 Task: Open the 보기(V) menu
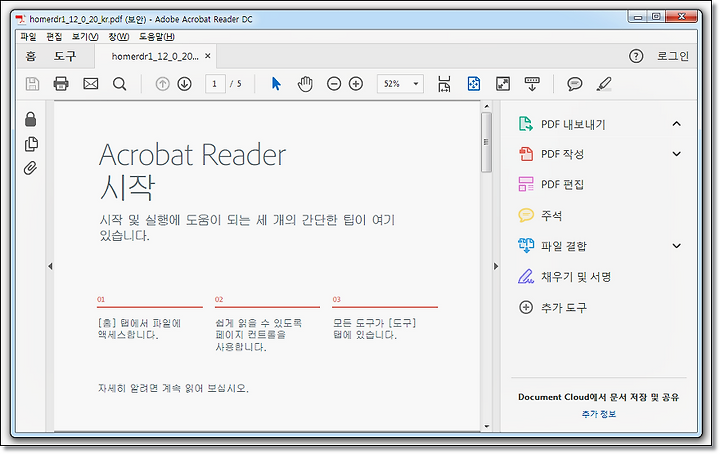point(85,37)
